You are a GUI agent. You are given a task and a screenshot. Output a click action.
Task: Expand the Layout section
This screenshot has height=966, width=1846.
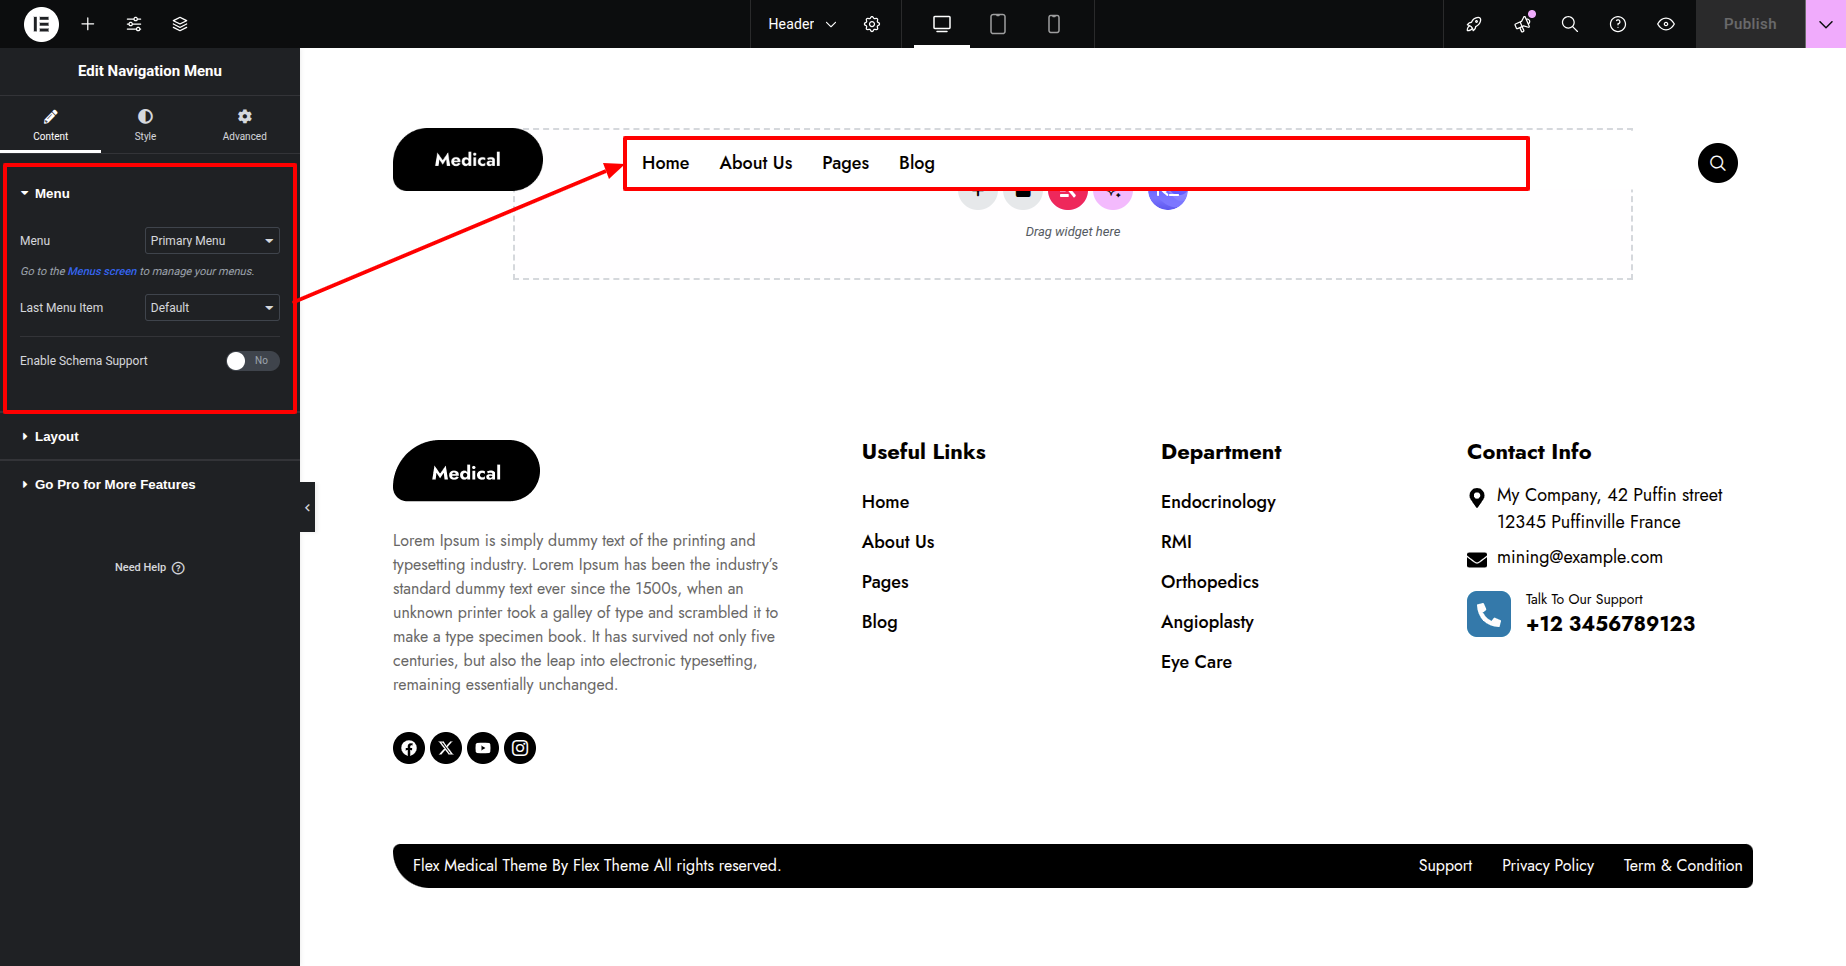click(50, 437)
